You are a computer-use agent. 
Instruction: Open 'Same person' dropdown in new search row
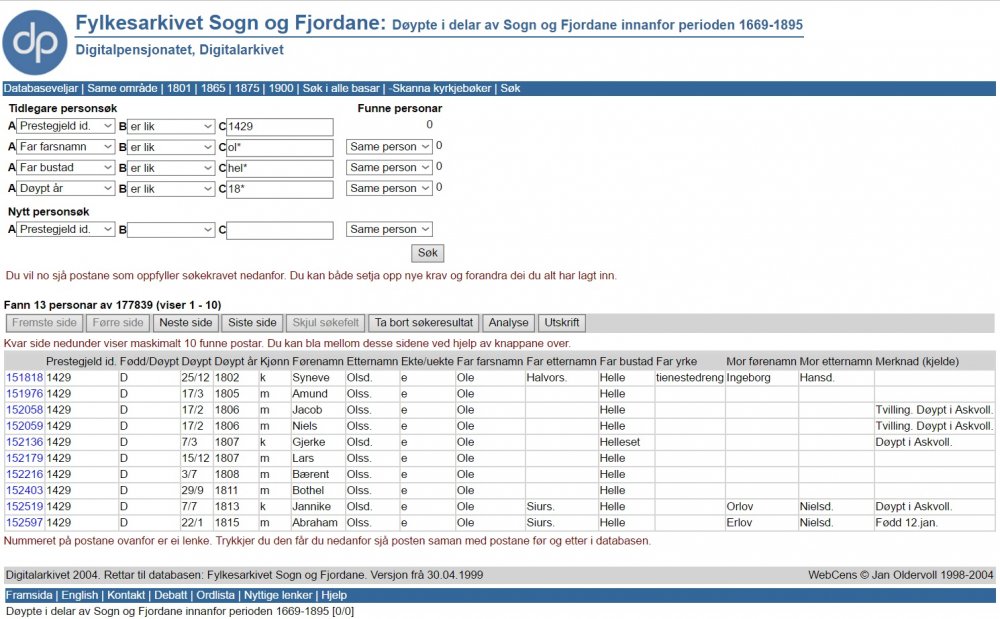point(389,230)
